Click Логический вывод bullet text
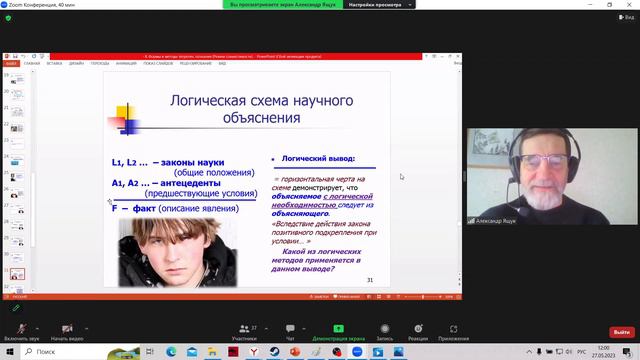 pyautogui.click(x=318, y=158)
